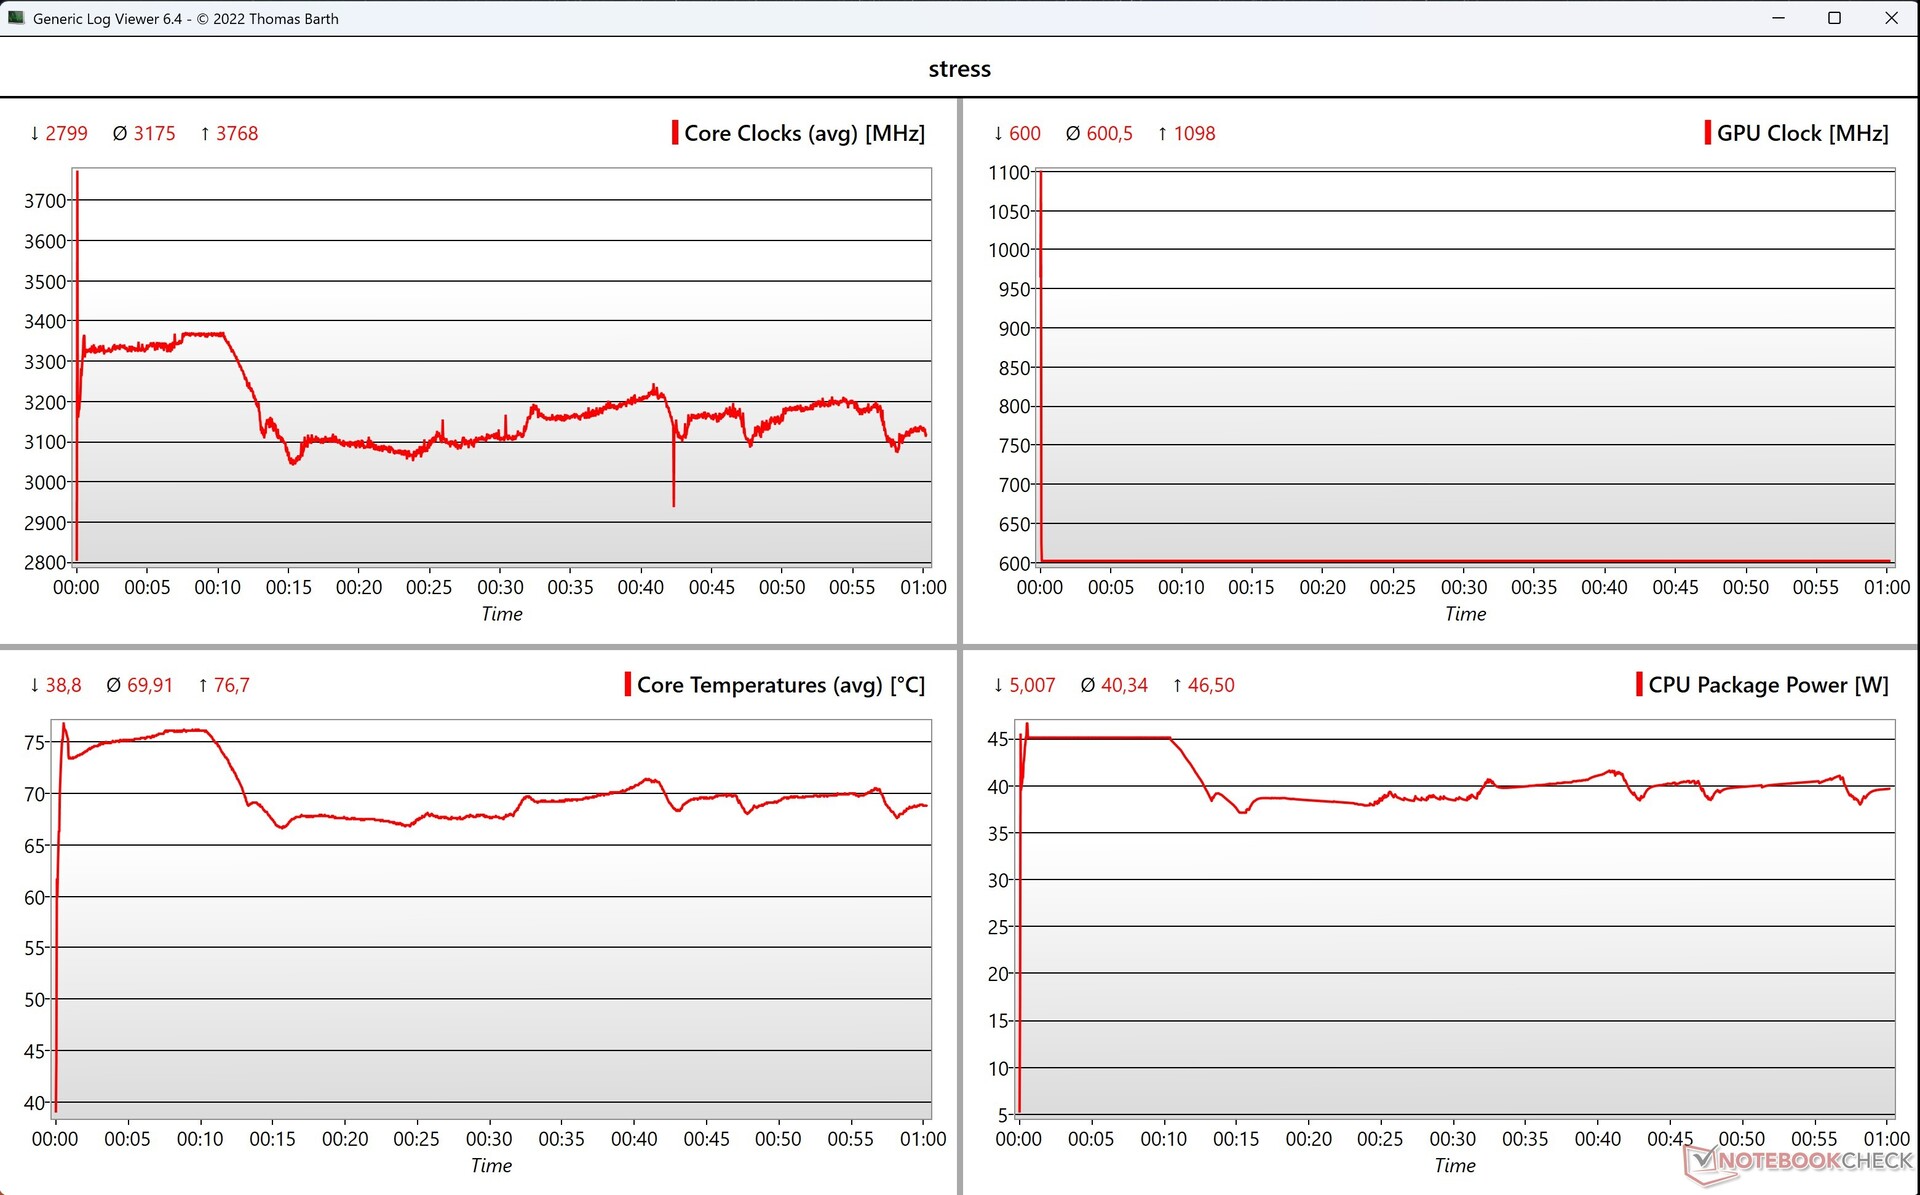Viewport: 1920px width, 1195px height.
Task: Click the red Core Clocks legend swatch
Action: click(x=675, y=133)
